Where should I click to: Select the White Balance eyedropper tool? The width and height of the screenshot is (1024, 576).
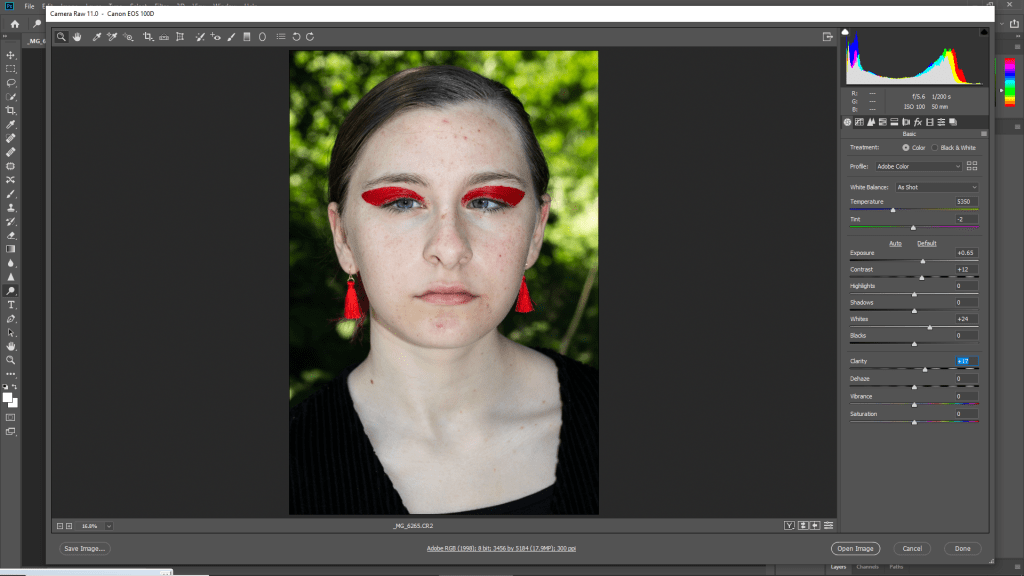(x=96, y=37)
